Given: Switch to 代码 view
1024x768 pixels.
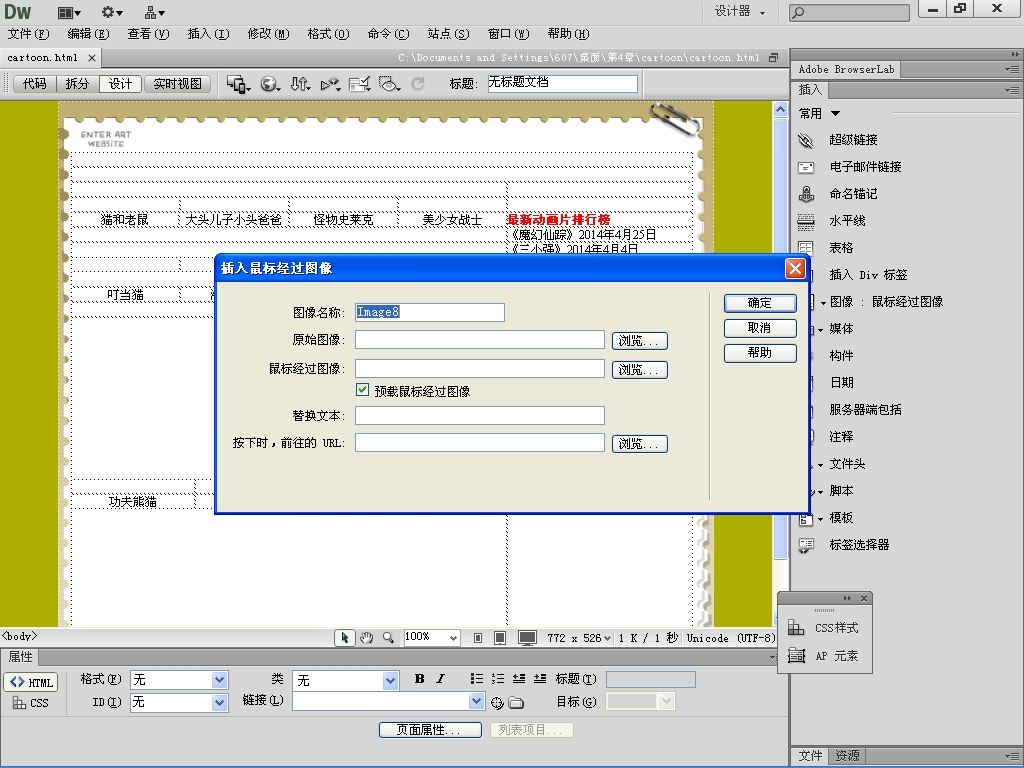Looking at the screenshot, I should [x=35, y=84].
